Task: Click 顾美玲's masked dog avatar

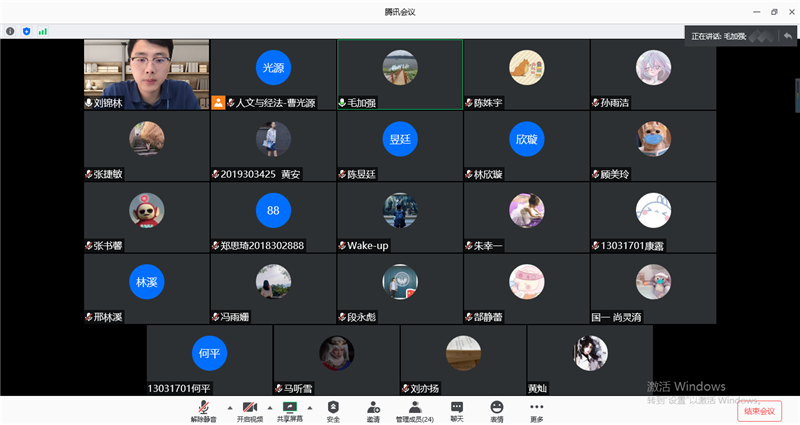Action: (x=653, y=139)
